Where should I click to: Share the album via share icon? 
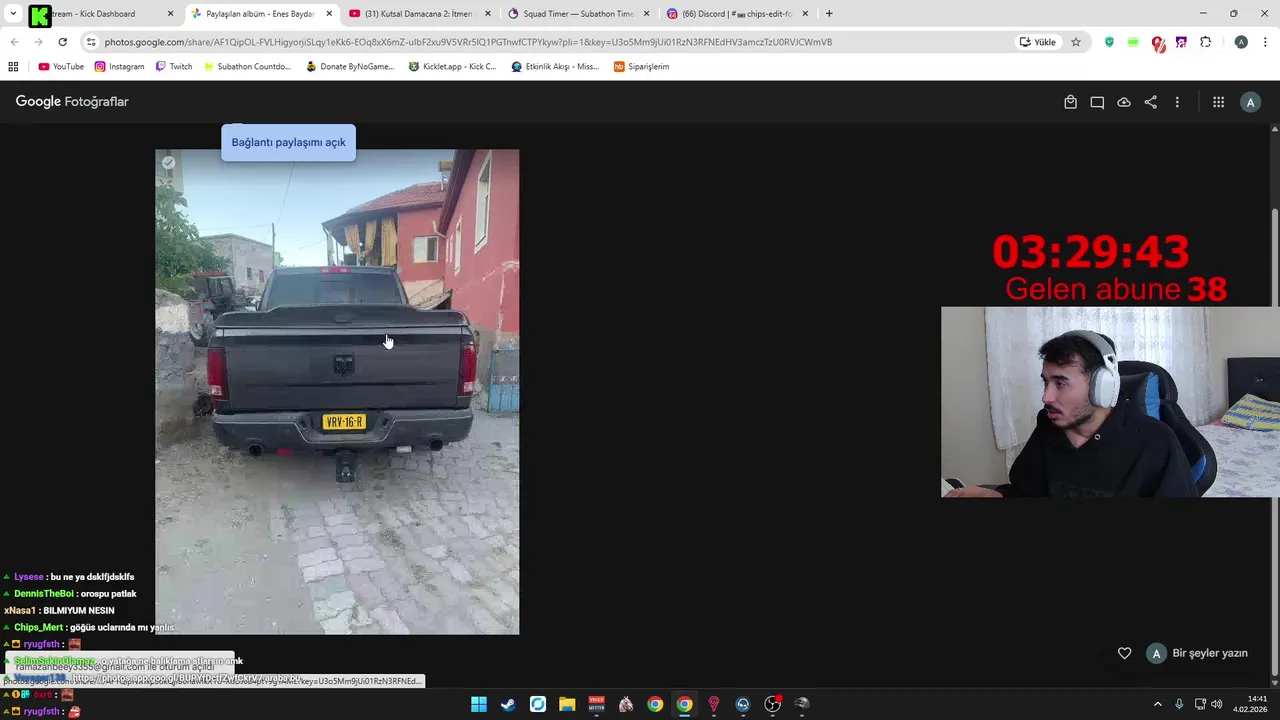point(1151,102)
